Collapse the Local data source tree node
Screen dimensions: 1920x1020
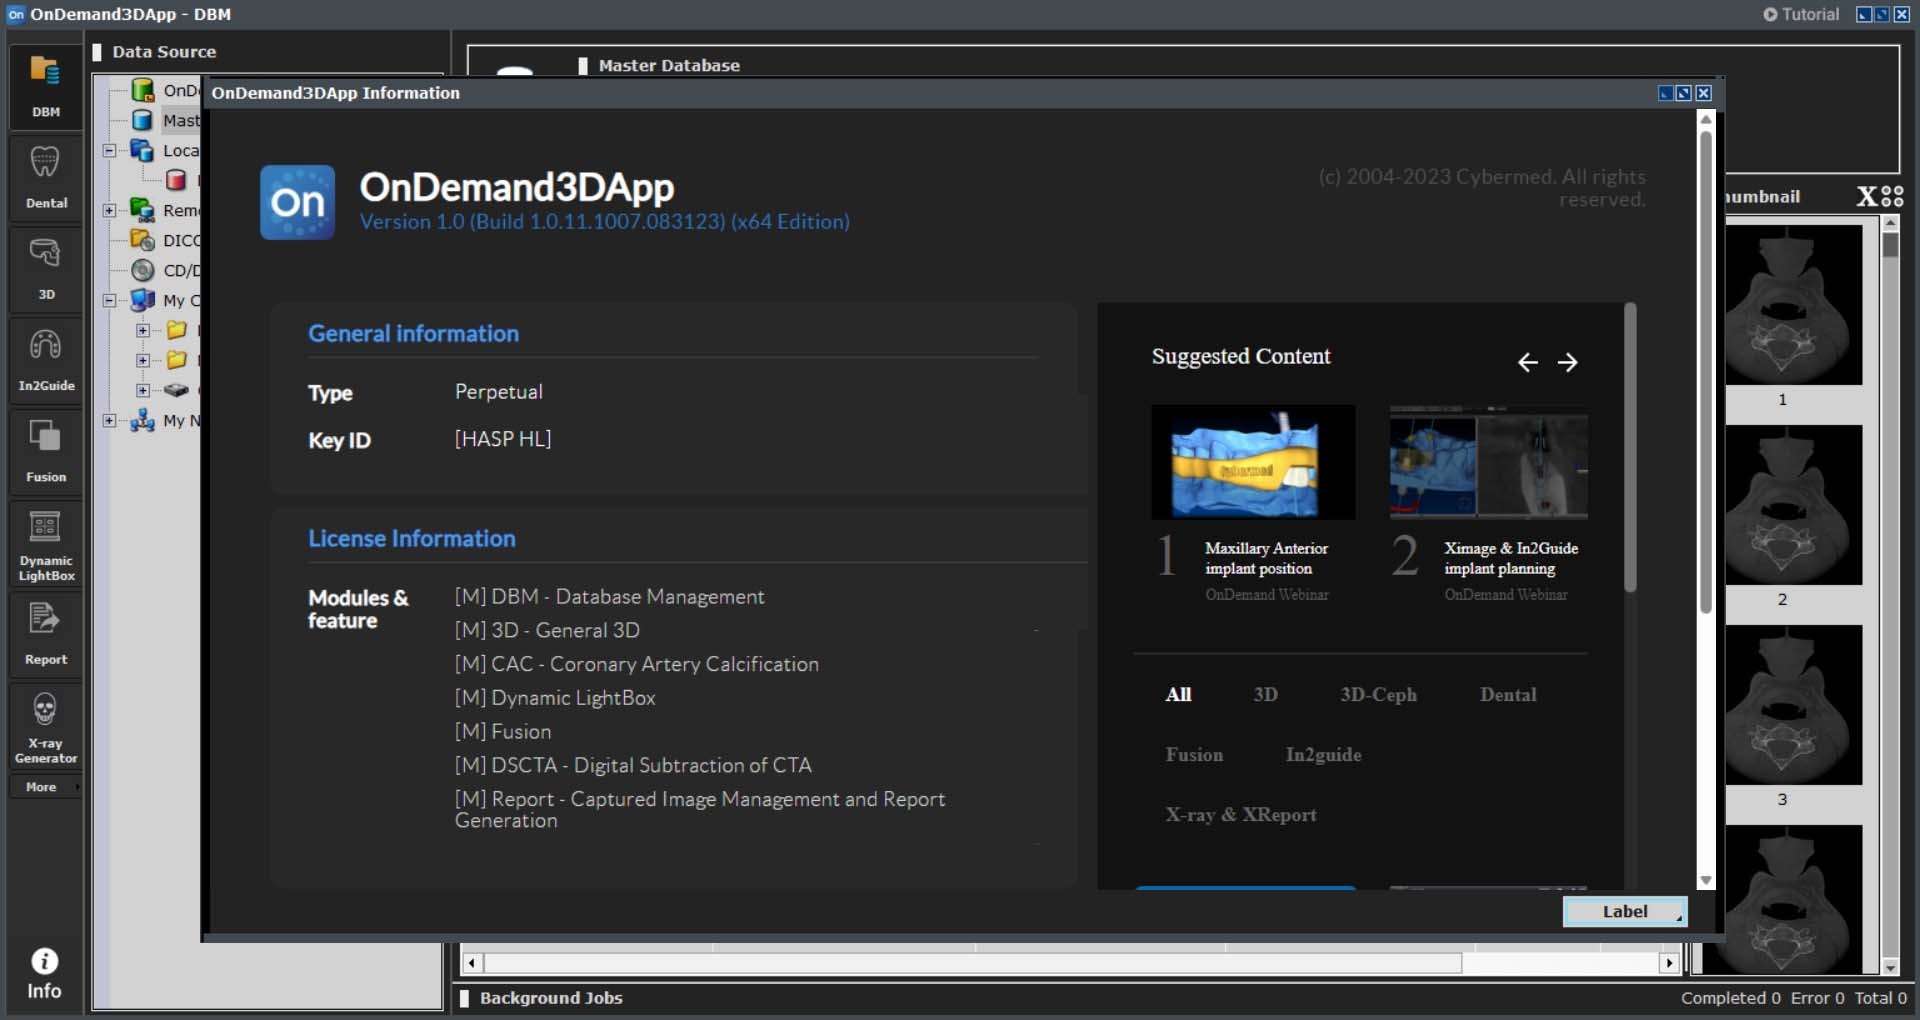(110, 151)
